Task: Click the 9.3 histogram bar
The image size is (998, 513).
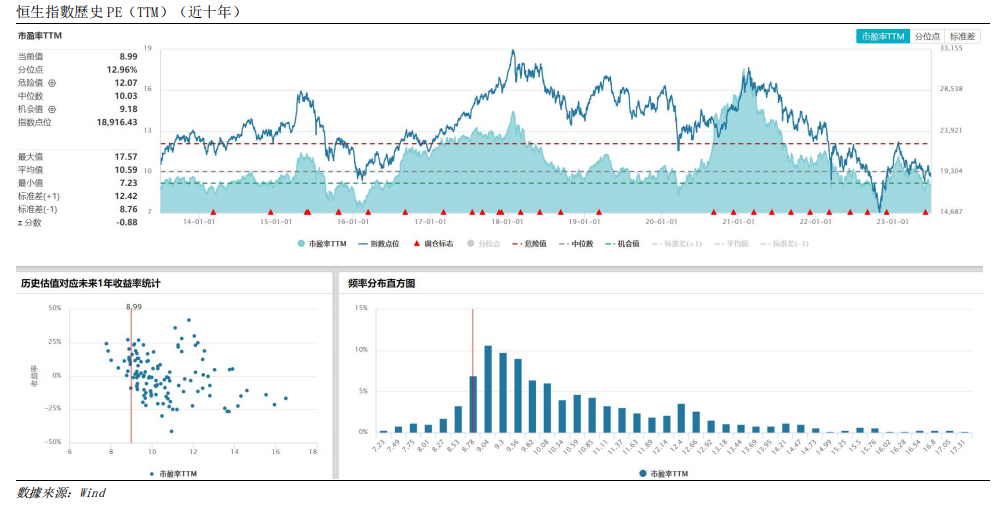Action: click(x=503, y=393)
